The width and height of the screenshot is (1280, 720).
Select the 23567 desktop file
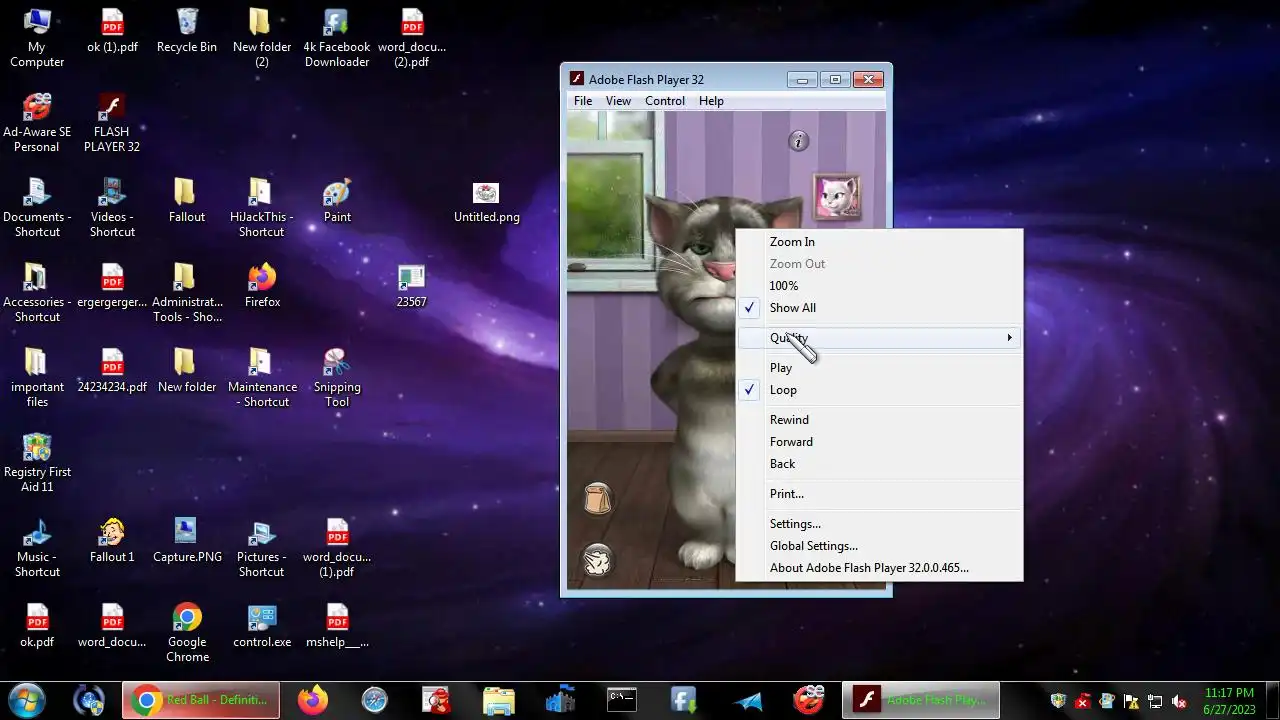411,286
